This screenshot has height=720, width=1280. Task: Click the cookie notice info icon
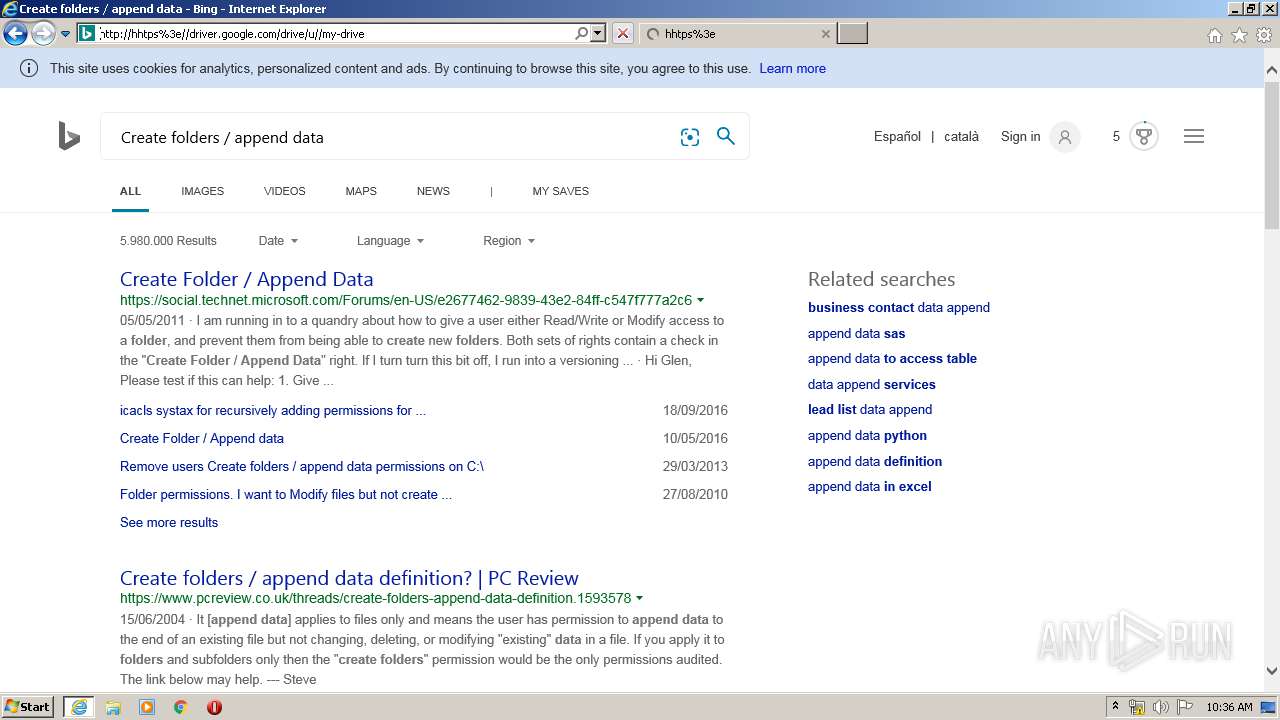(x=29, y=69)
